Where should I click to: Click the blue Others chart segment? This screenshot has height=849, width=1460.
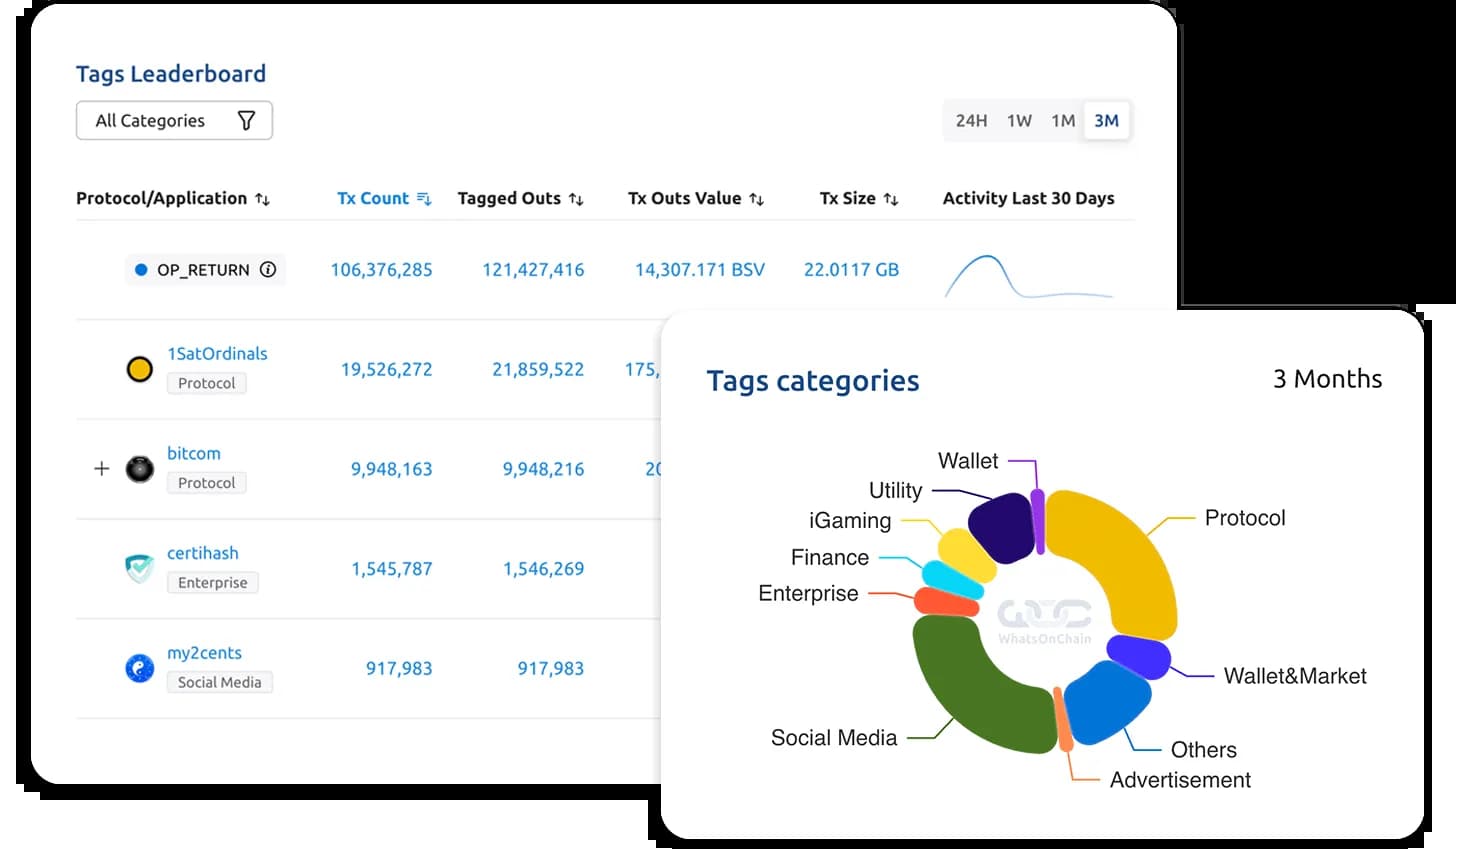(x=1108, y=701)
